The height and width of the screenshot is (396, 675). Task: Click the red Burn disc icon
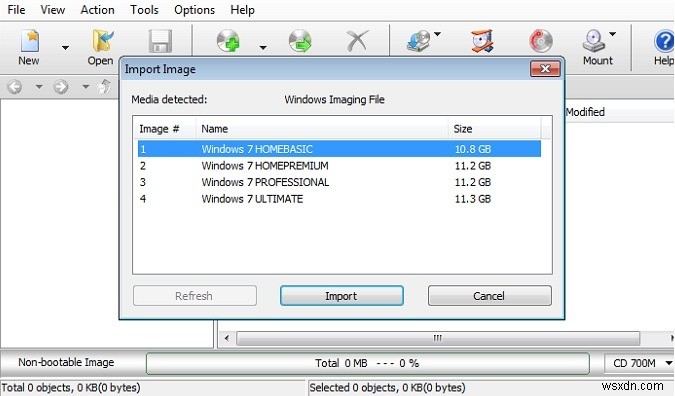click(x=541, y=41)
